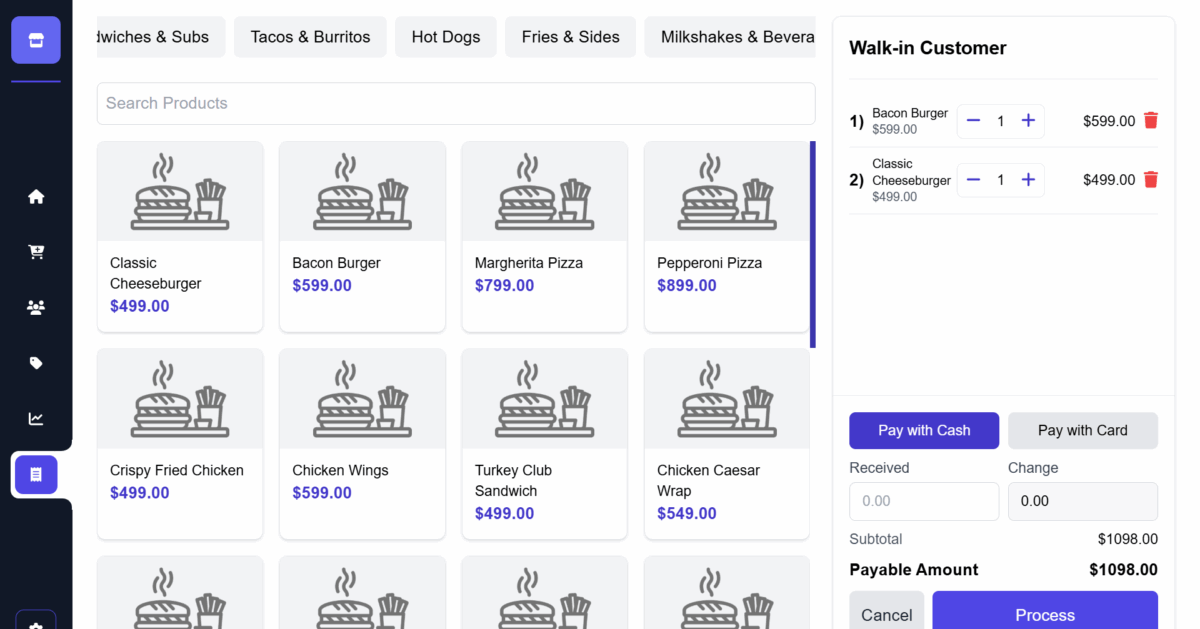Viewport: 1200px width, 629px height.
Task: Decrease Bacon Burger quantity by one
Action: (973, 121)
